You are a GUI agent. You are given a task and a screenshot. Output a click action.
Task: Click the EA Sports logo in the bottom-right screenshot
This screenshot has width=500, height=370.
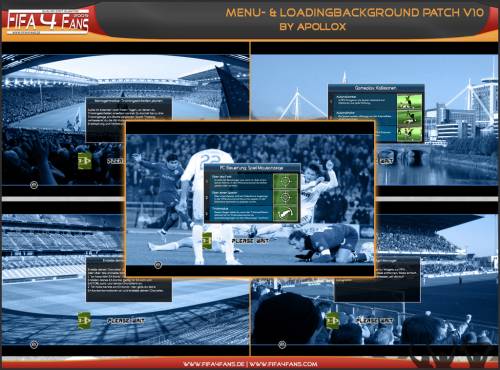282,344
